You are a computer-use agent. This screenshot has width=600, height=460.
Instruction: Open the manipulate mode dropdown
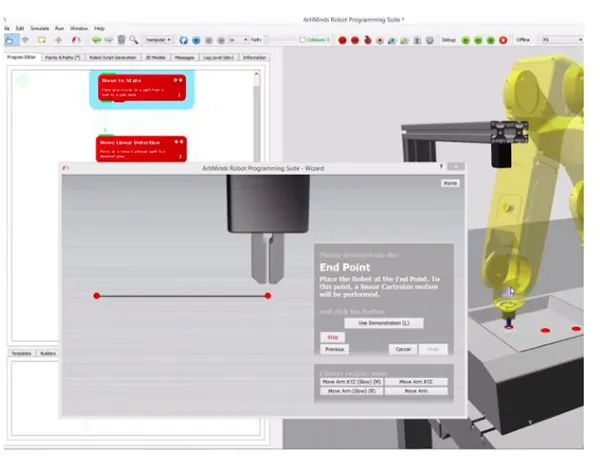(158, 40)
